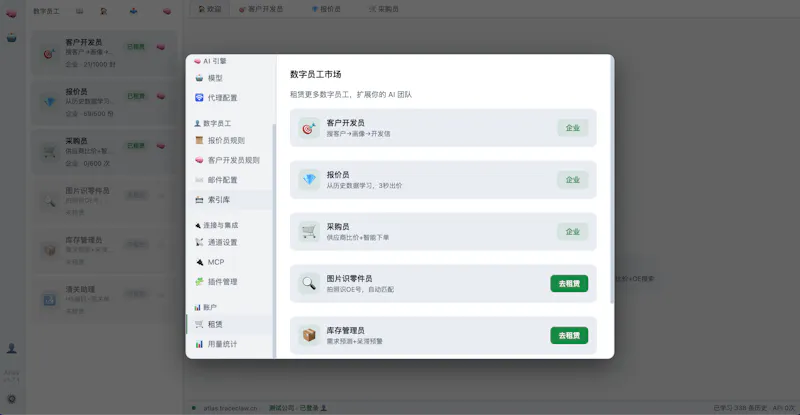The width and height of the screenshot is (800, 415).
Task: Click atlas.traceclaw.cn in status bar
Action: 230,408
